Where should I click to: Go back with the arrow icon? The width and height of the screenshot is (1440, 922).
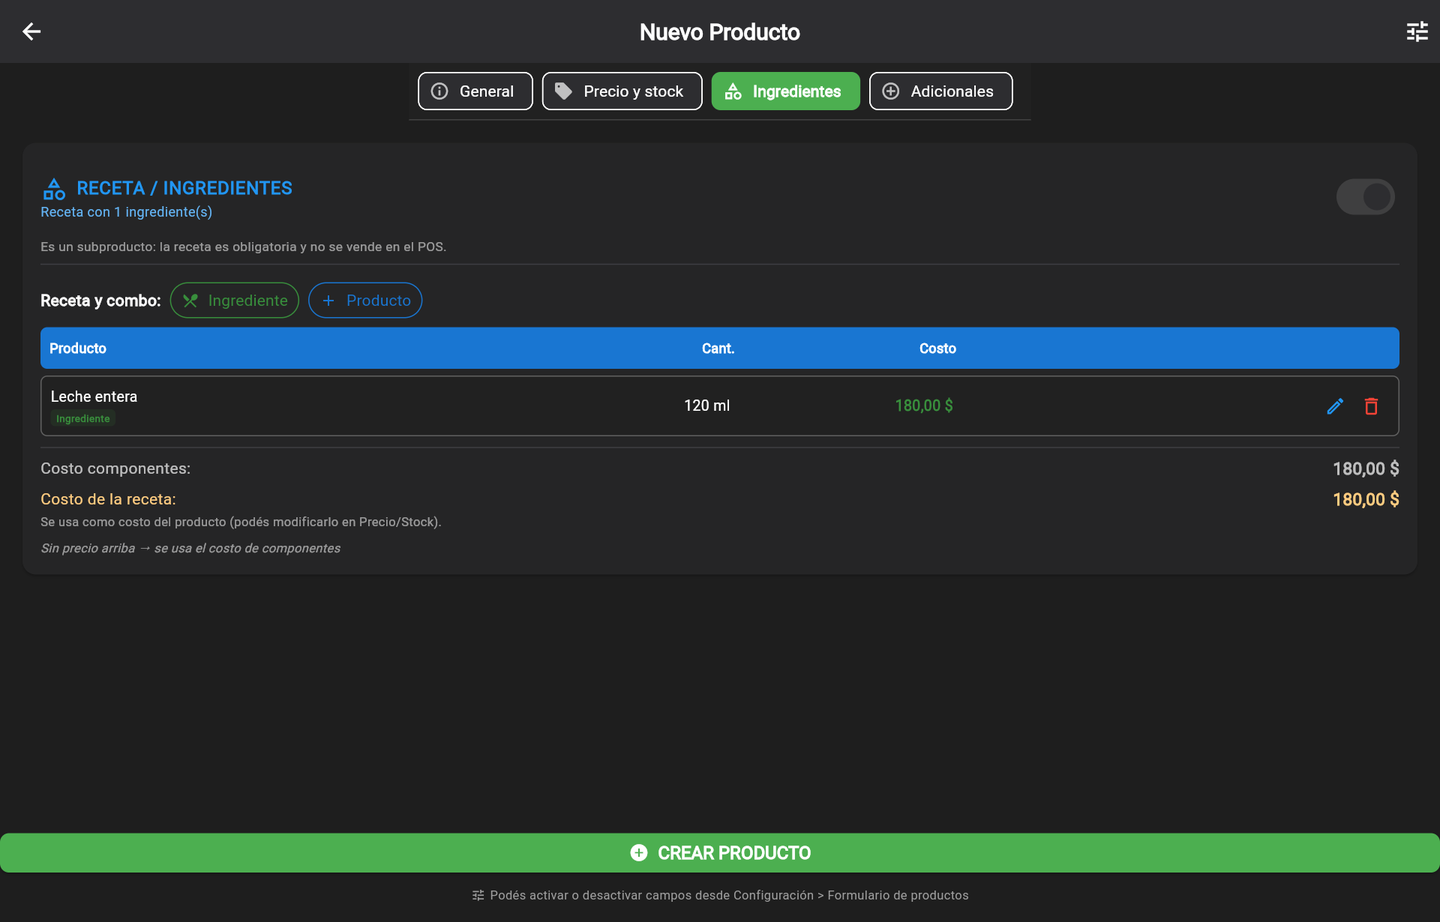tap(31, 31)
